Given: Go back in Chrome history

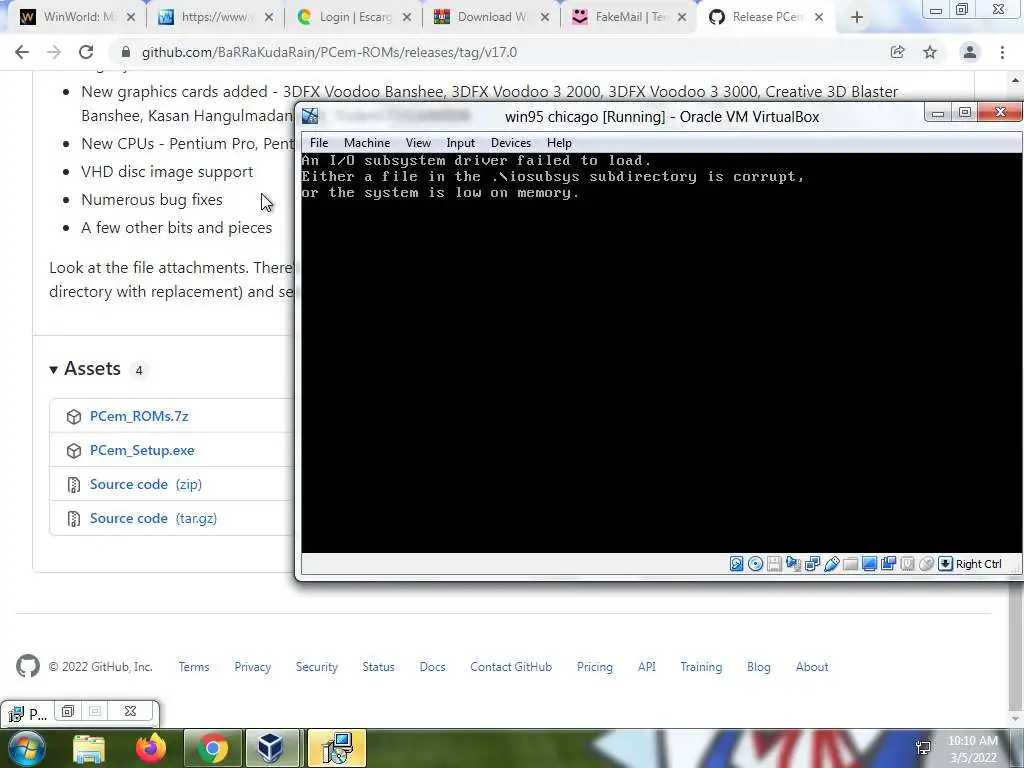Looking at the screenshot, I should (x=22, y=52).
